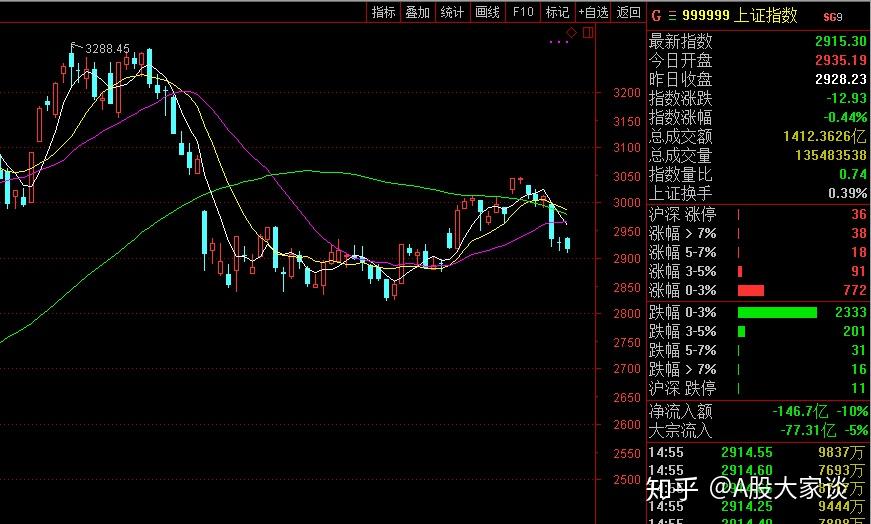871x524 pixels.
Task: Click the 跌幅 5-7% row
Action: (758, 350)
